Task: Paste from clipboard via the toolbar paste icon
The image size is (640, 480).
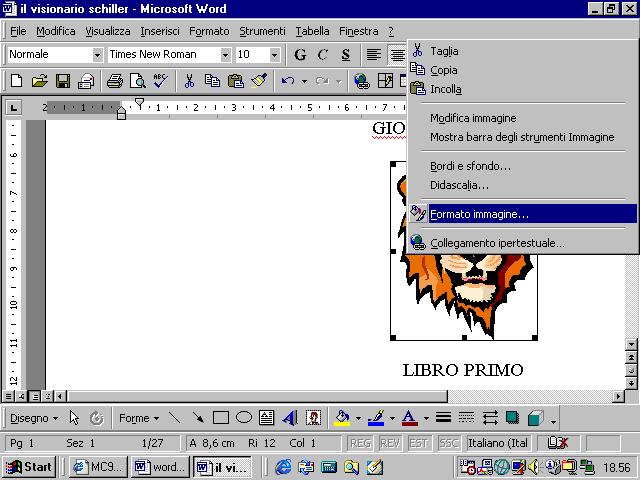Action: coord(236,80)
